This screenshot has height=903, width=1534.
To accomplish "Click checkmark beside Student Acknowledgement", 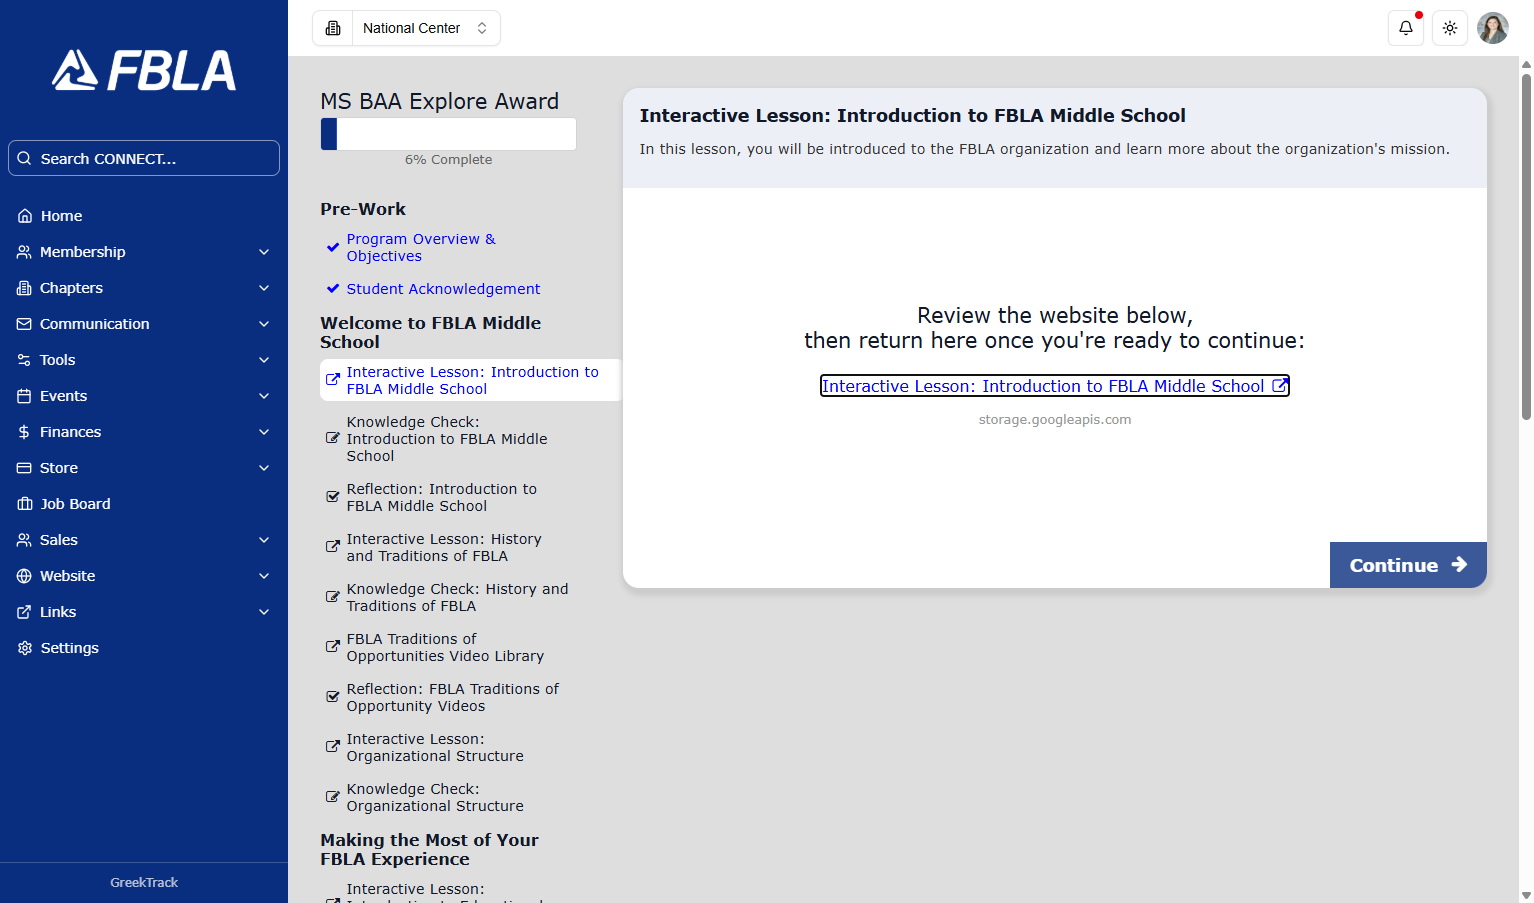I will [x=333, y=288].
